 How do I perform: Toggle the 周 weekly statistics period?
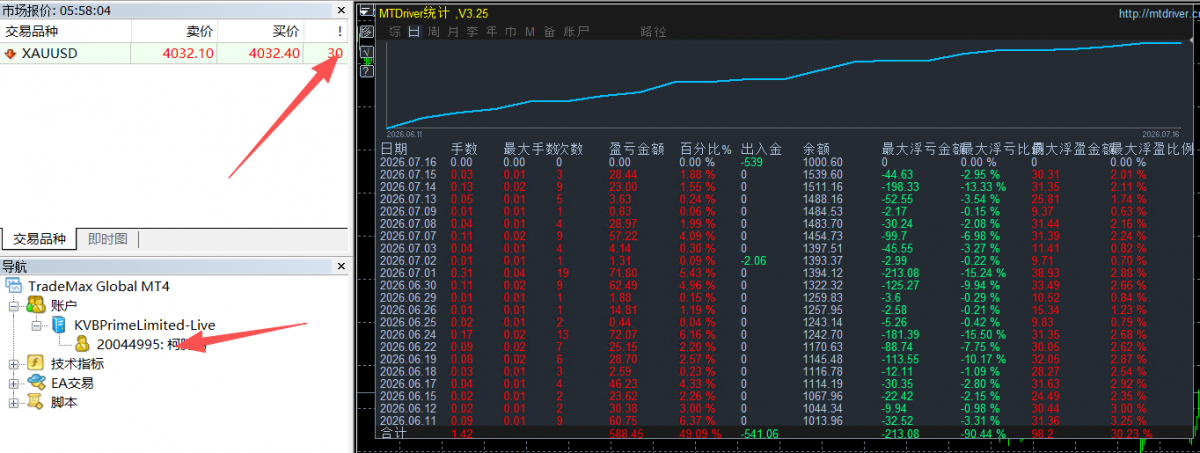434,32
